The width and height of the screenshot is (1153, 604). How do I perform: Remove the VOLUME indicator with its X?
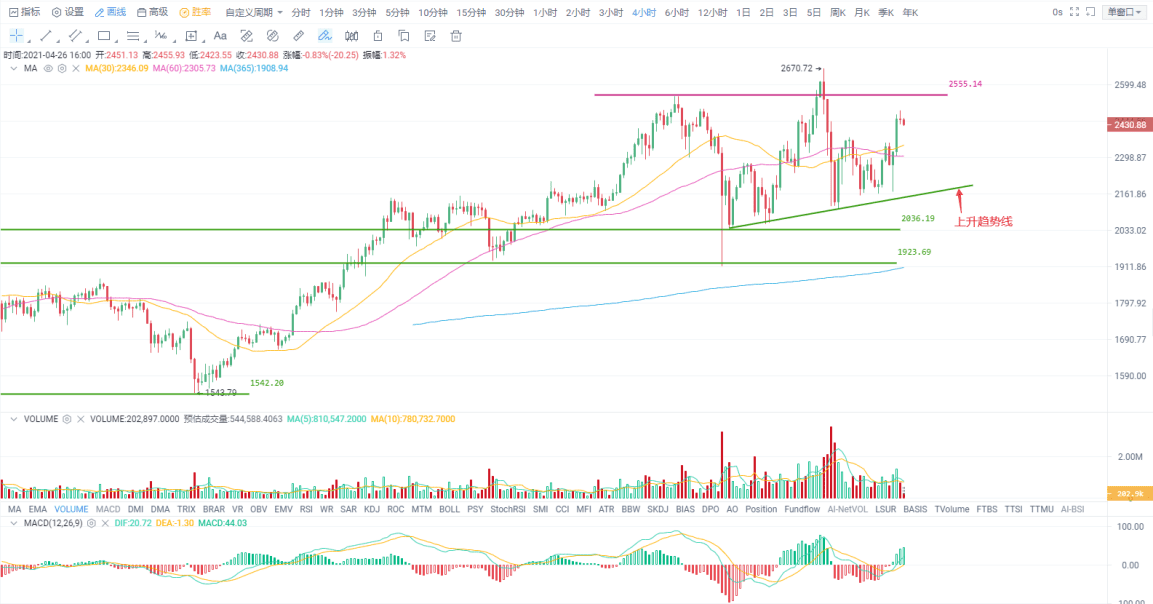(x=81, y=419)
